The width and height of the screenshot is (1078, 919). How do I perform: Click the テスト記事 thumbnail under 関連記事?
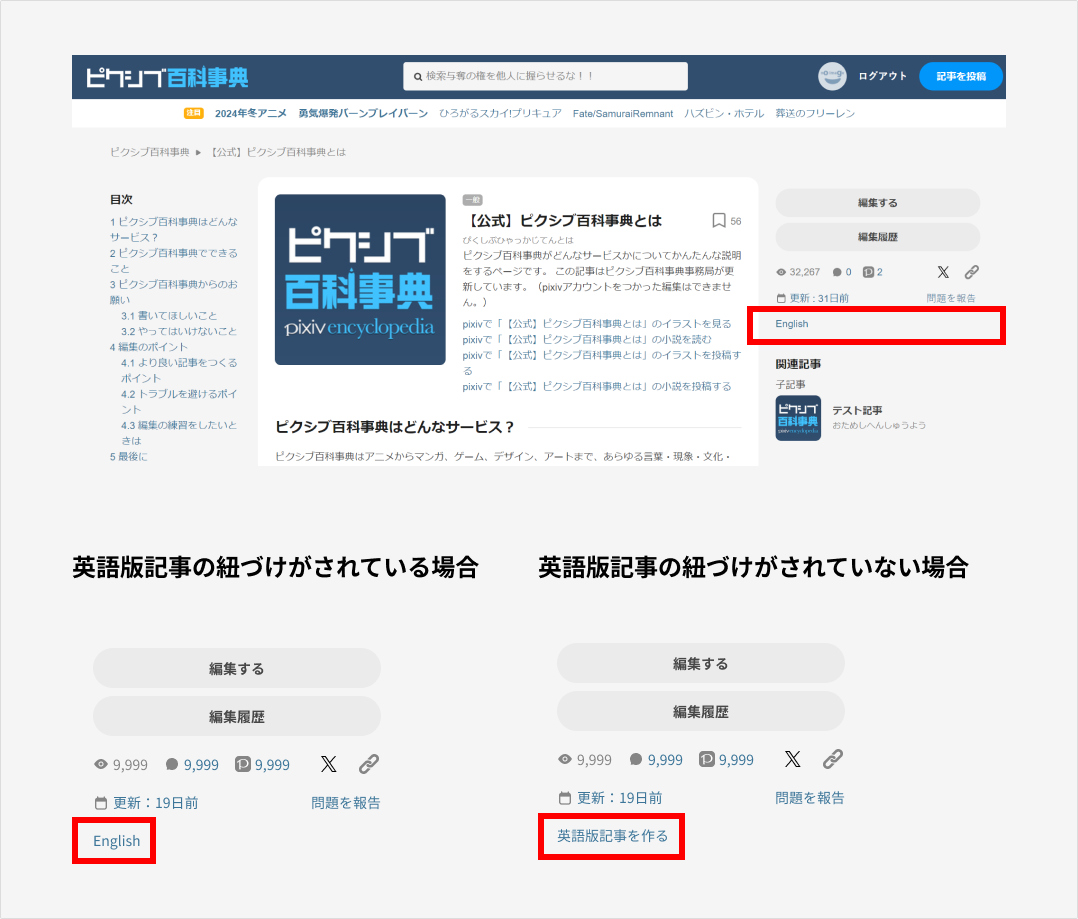798,418
